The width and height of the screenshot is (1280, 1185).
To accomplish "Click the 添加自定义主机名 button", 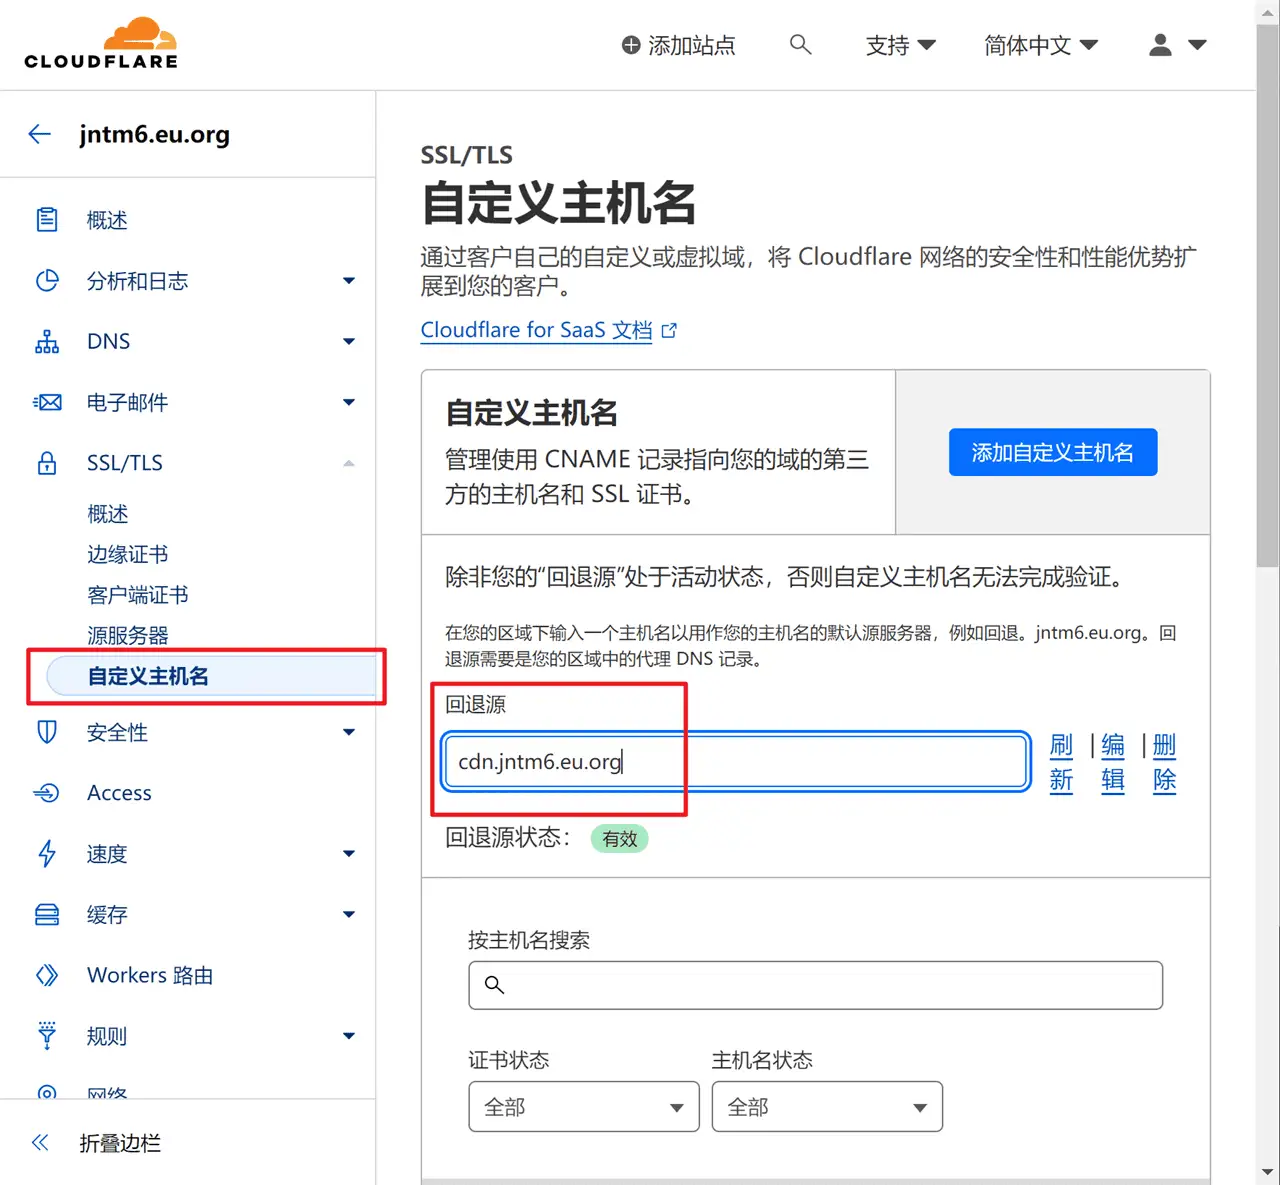I will coord(1052,453).
